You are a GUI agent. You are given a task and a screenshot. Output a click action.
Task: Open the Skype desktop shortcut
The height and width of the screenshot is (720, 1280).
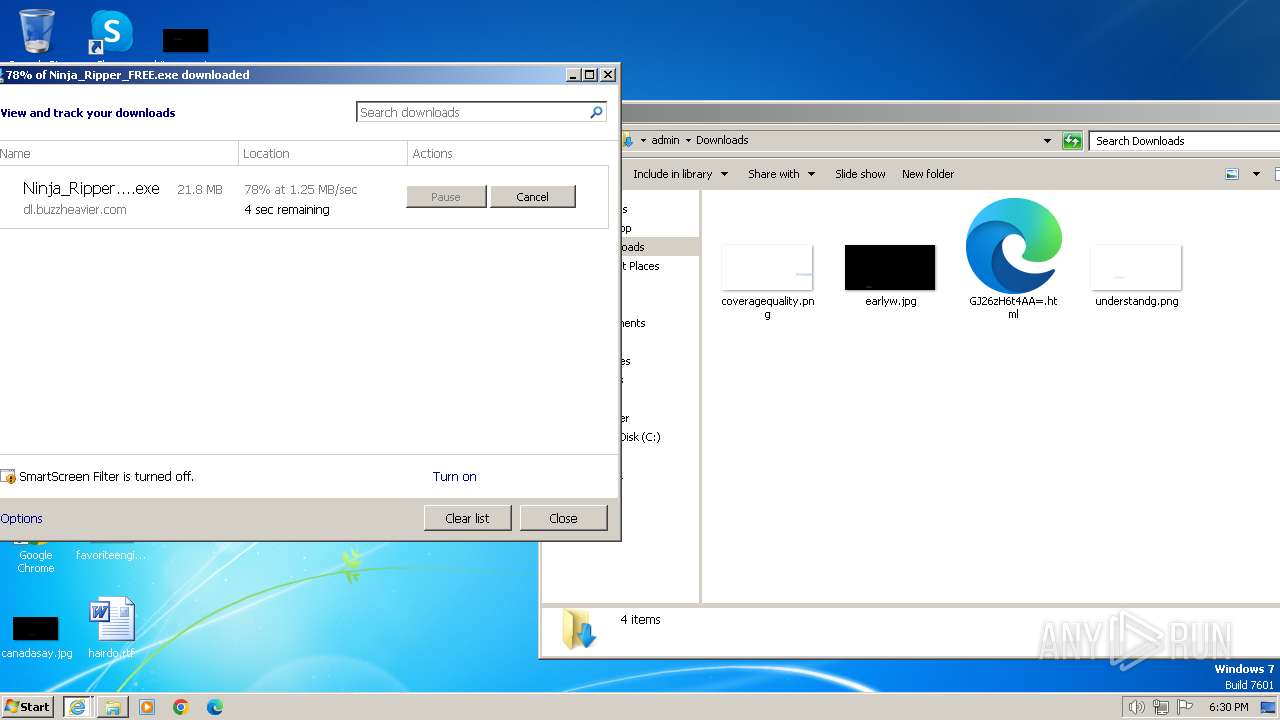[111, 31]
